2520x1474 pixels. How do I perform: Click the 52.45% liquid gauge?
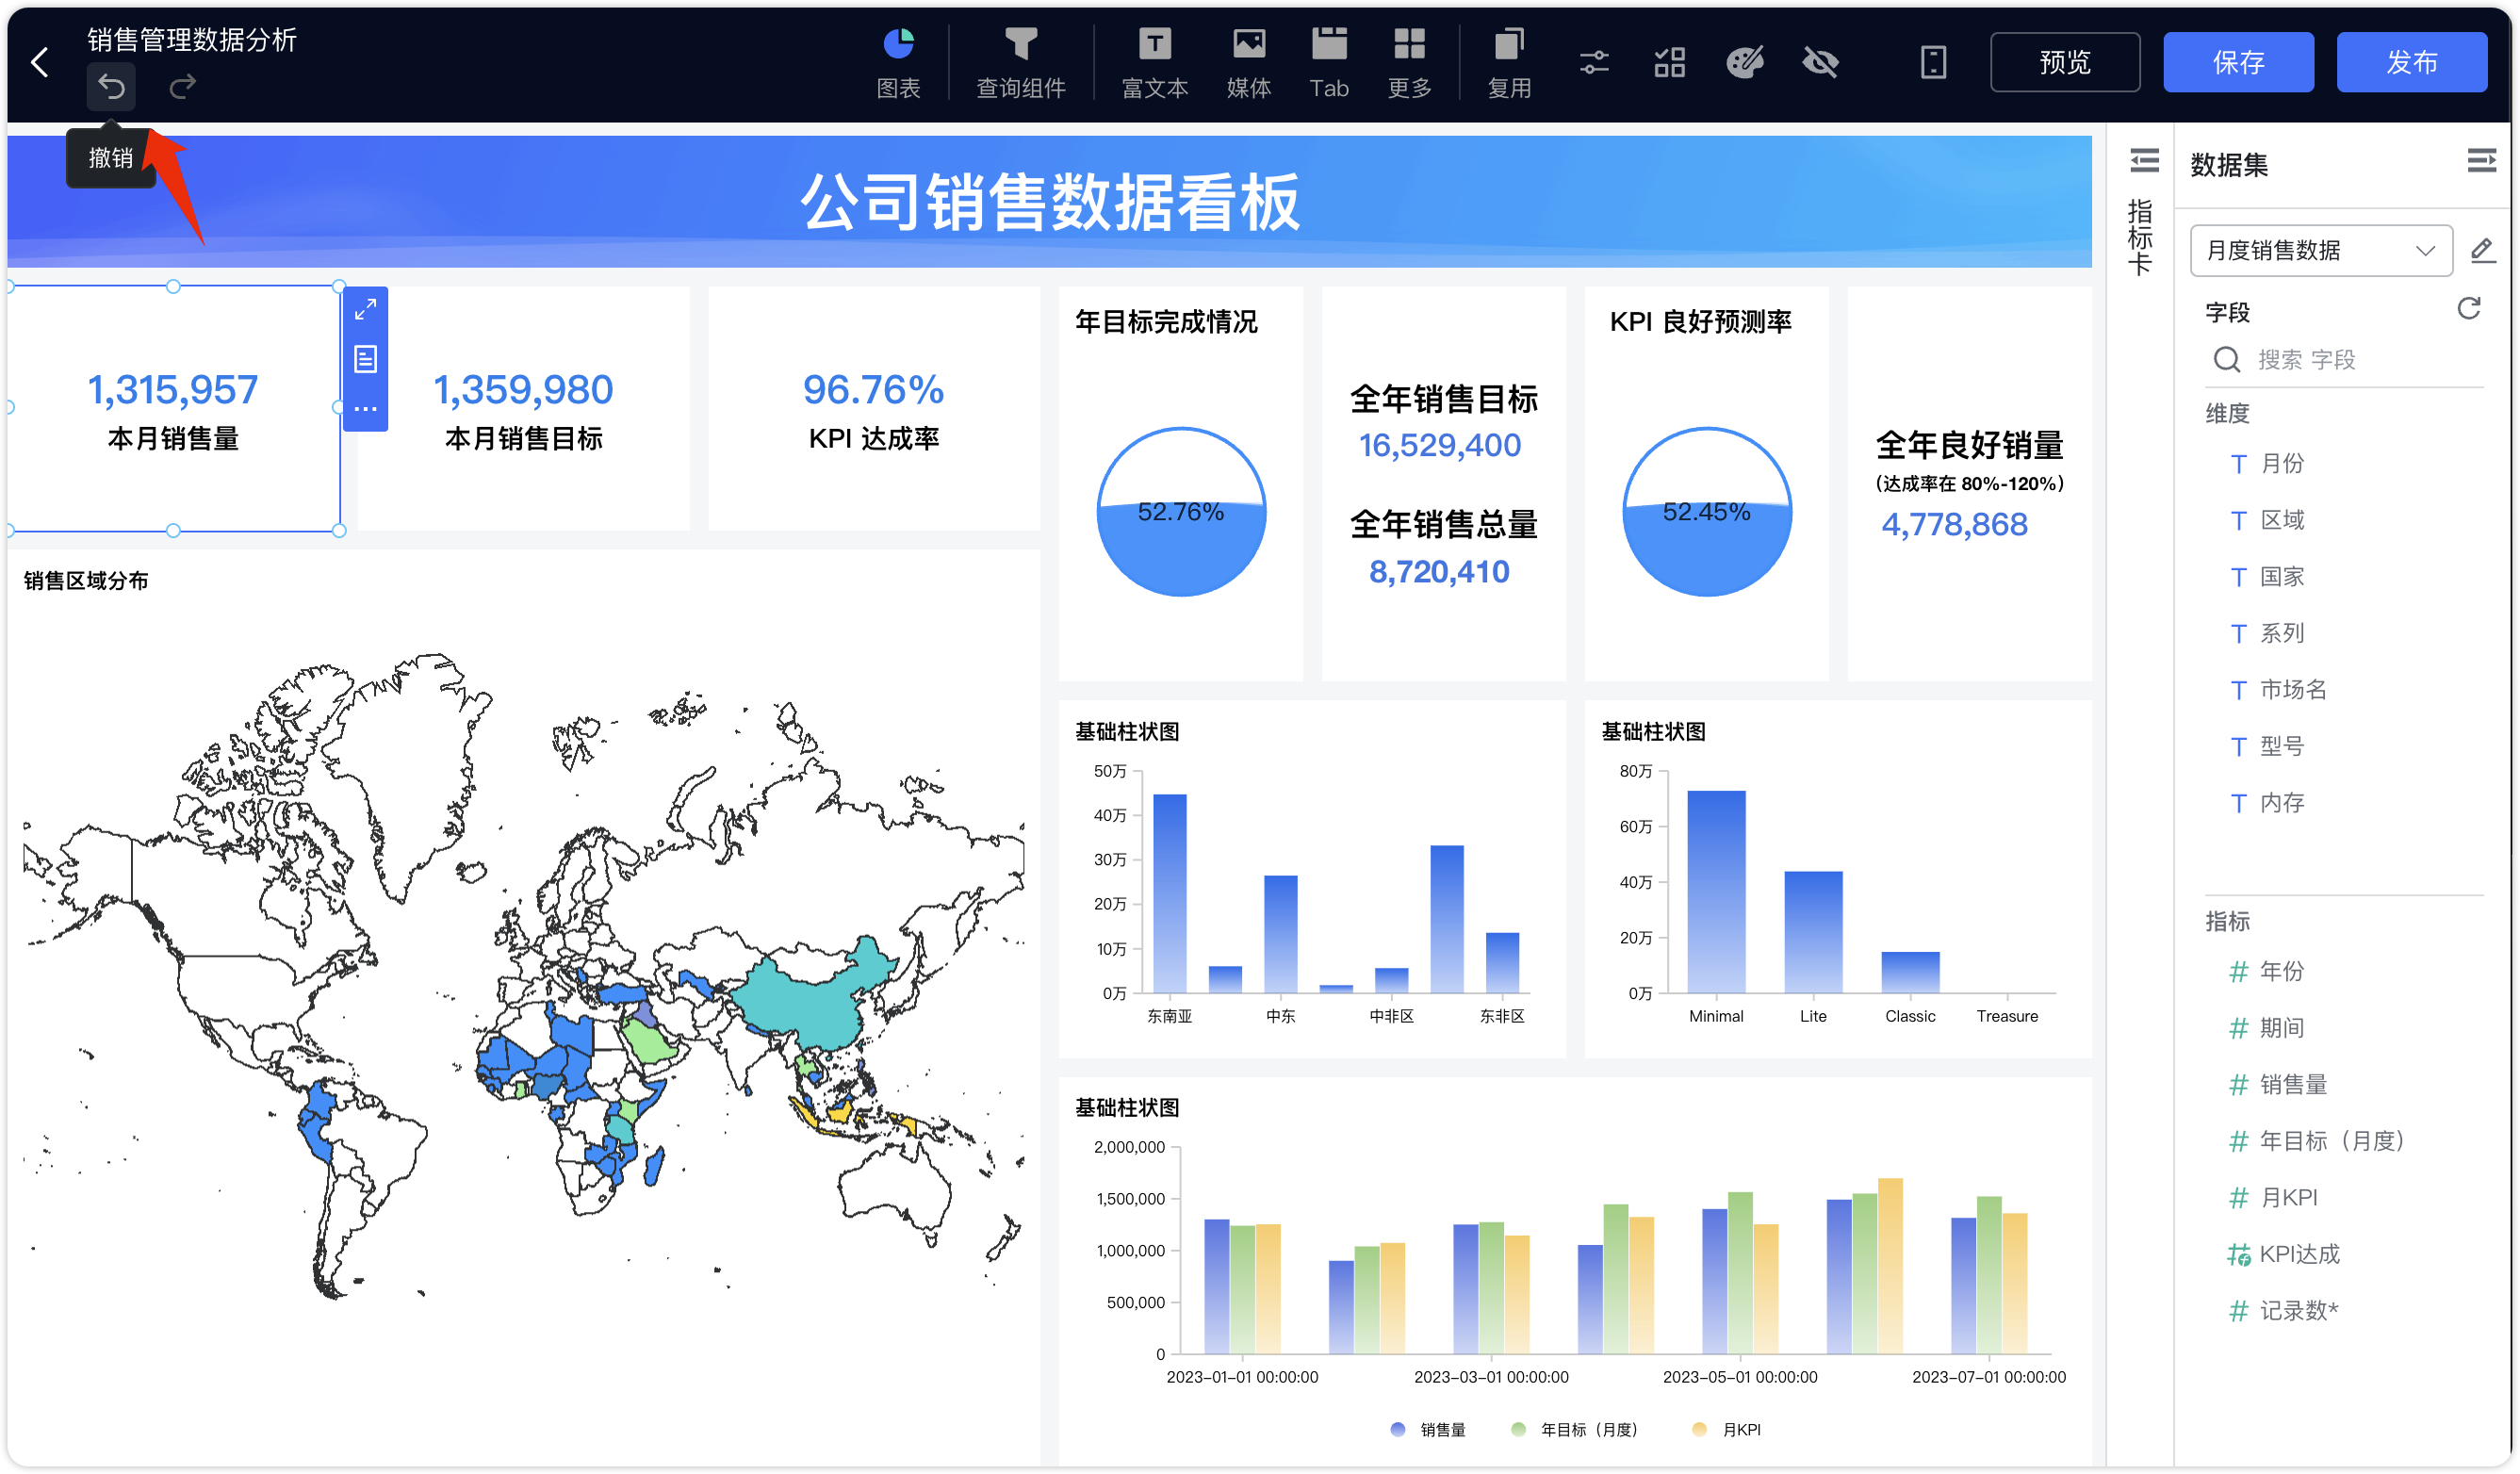tap(1706, 512)
